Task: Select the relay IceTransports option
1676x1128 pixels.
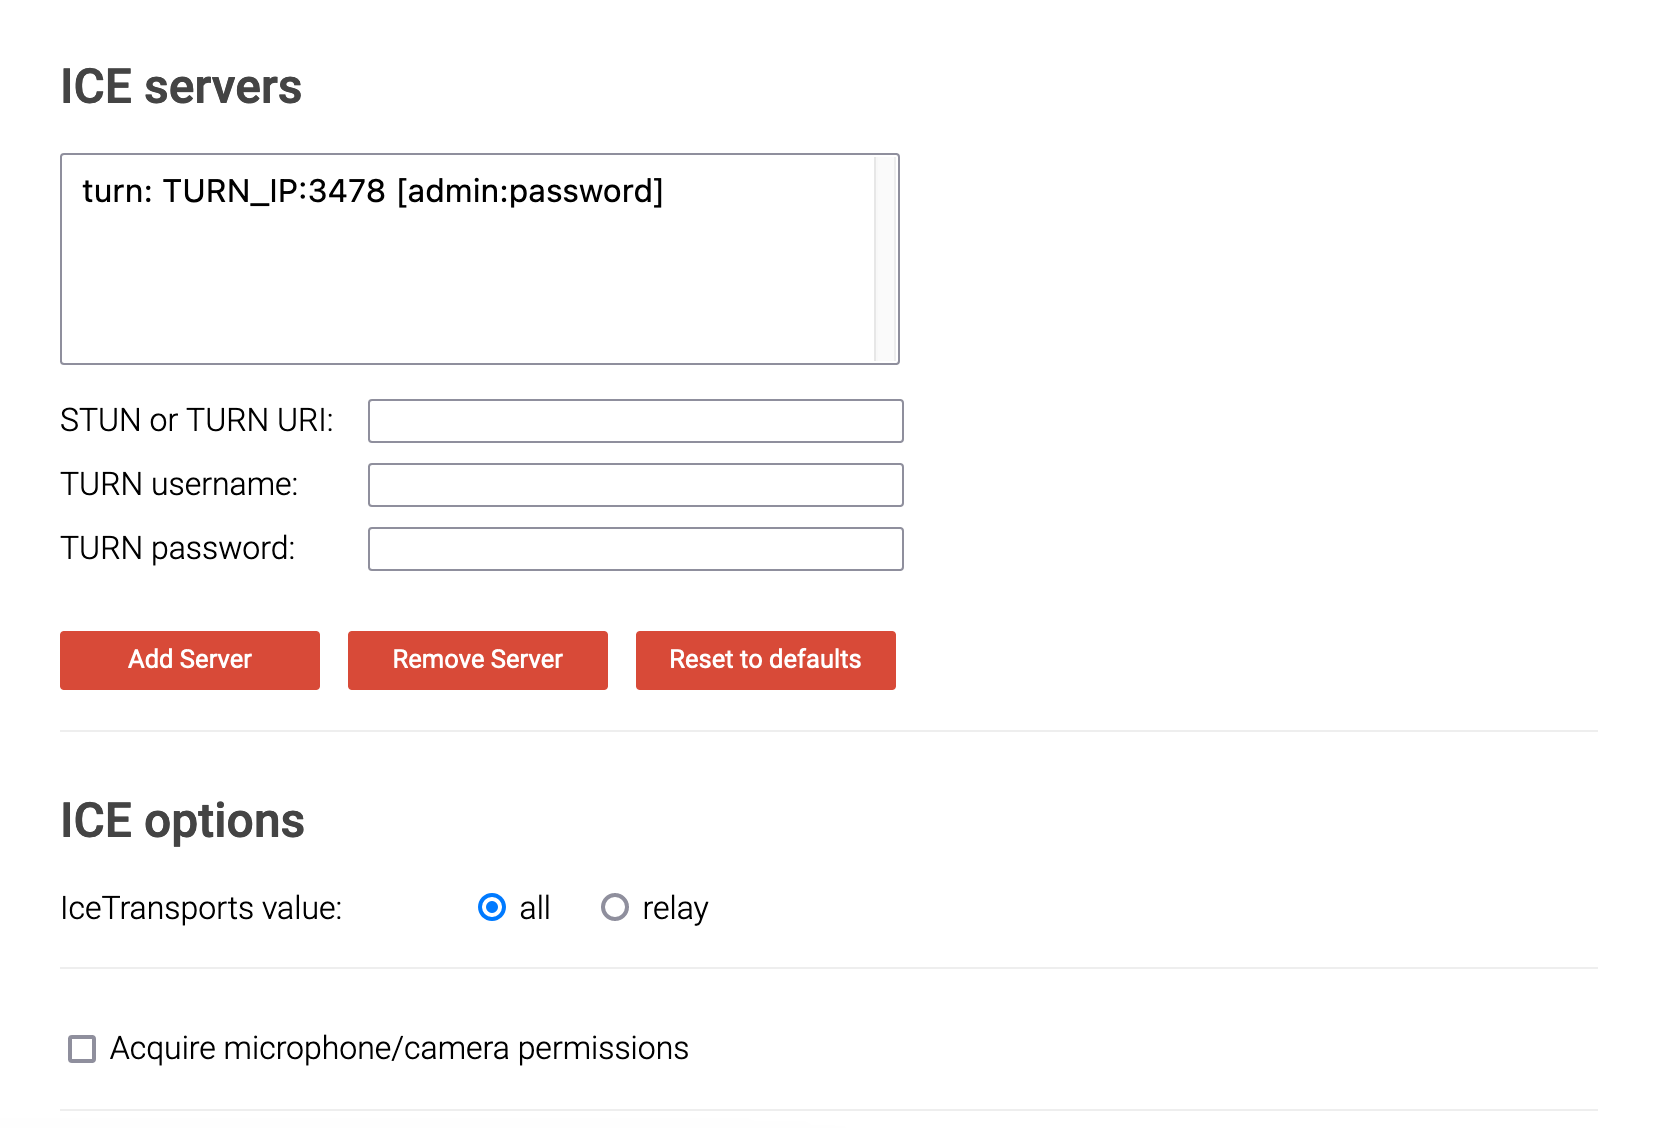Action: [616, 908]
